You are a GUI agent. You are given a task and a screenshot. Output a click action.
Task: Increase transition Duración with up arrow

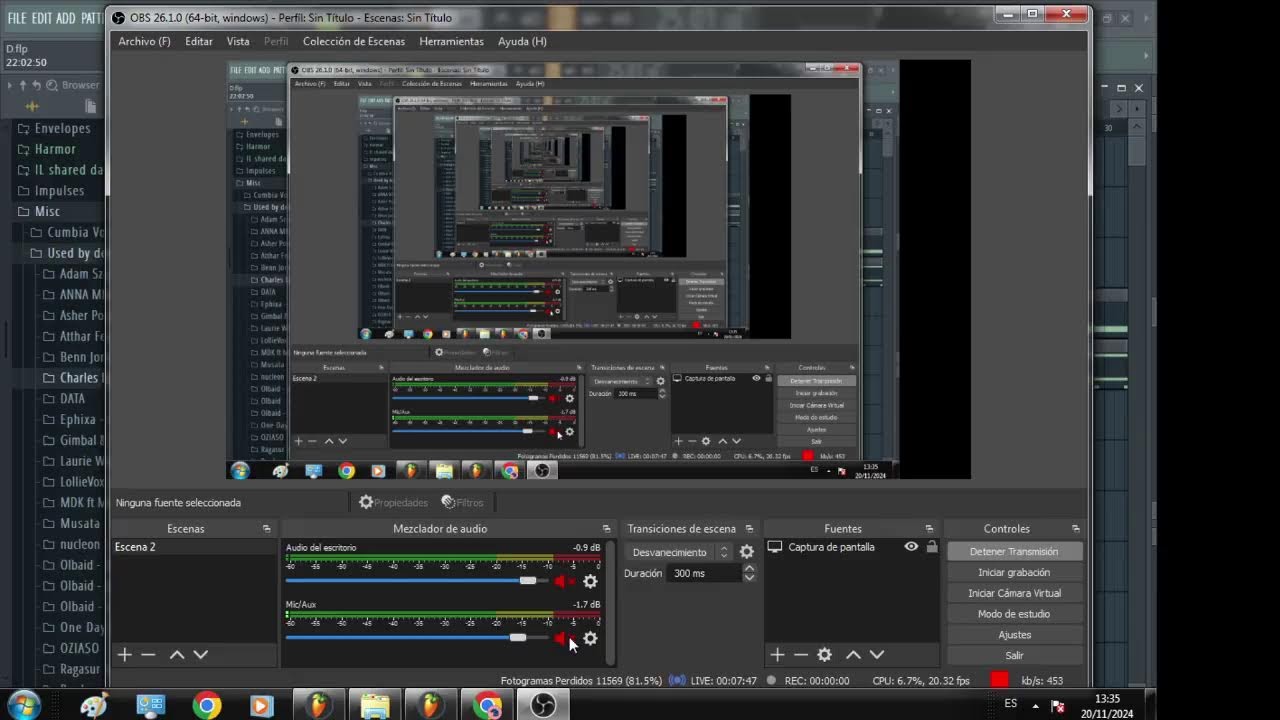pyautogui.click(x=749, y=569)
